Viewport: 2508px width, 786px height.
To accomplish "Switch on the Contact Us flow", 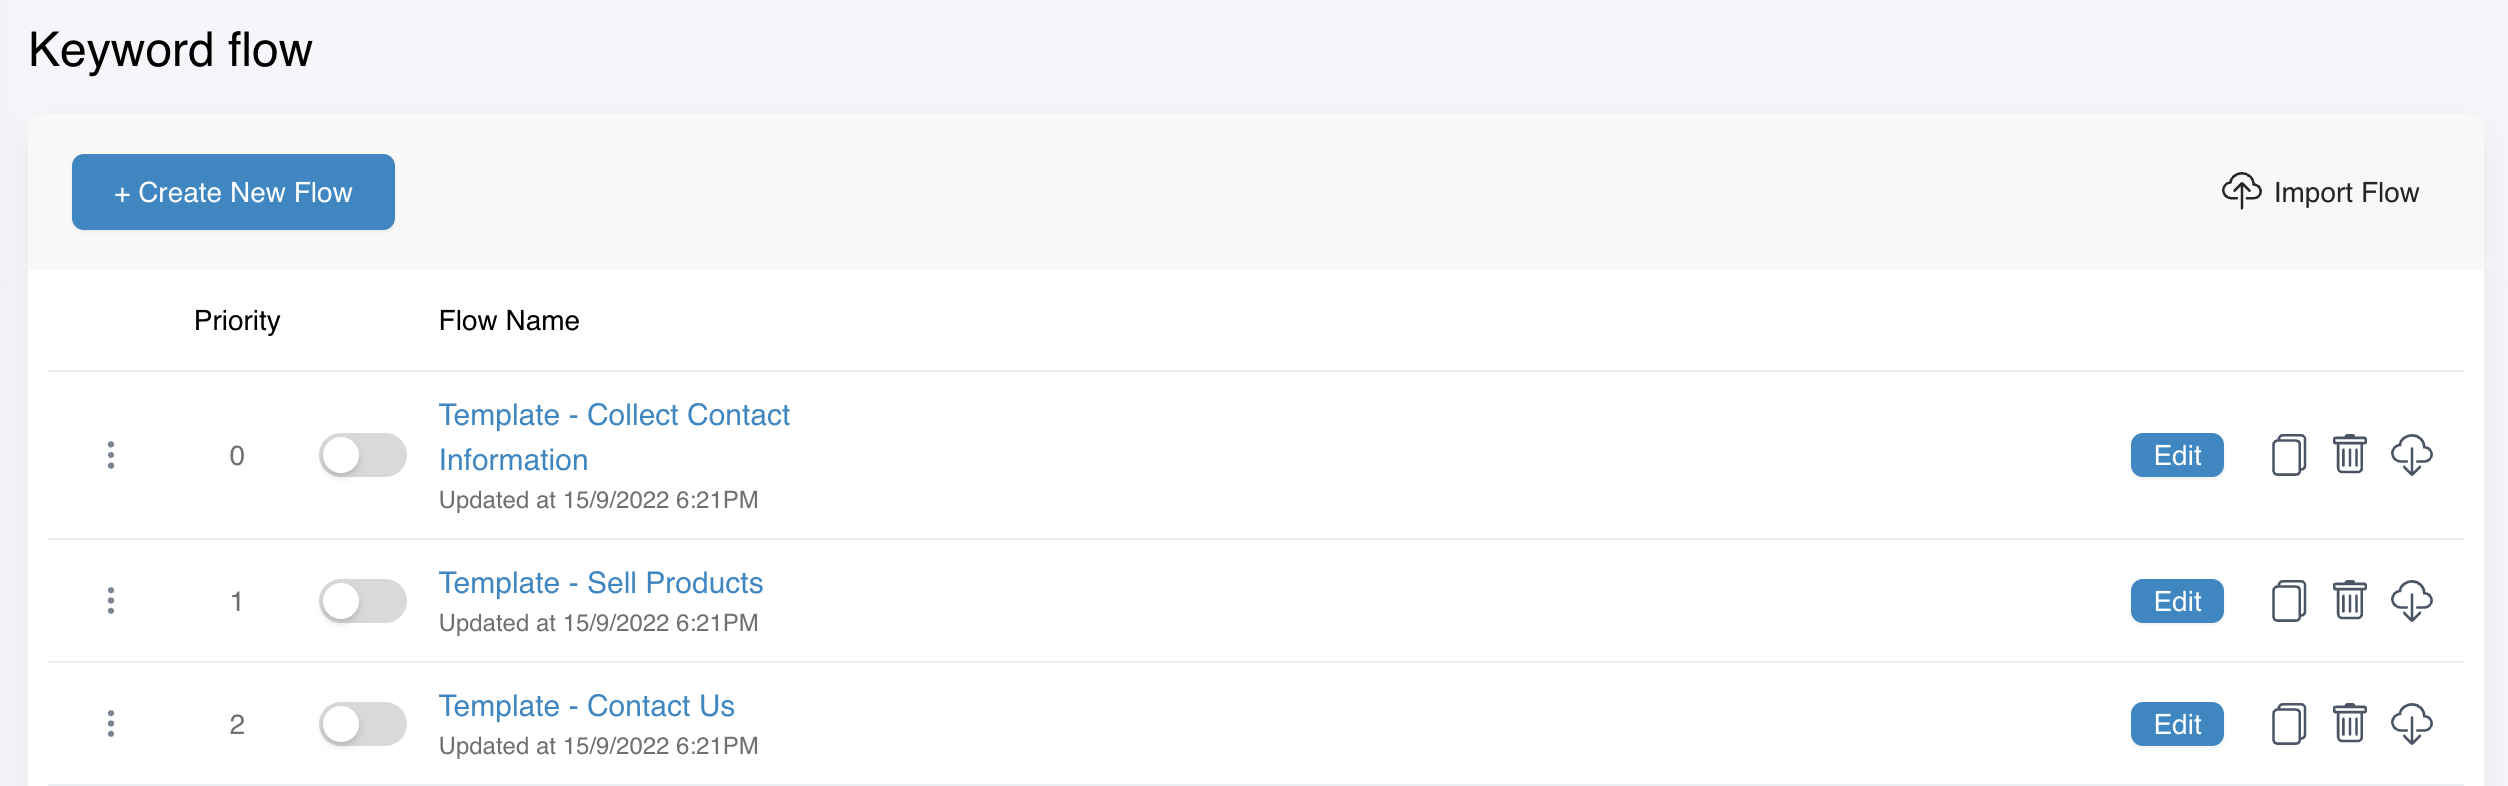I will (362, 724).
